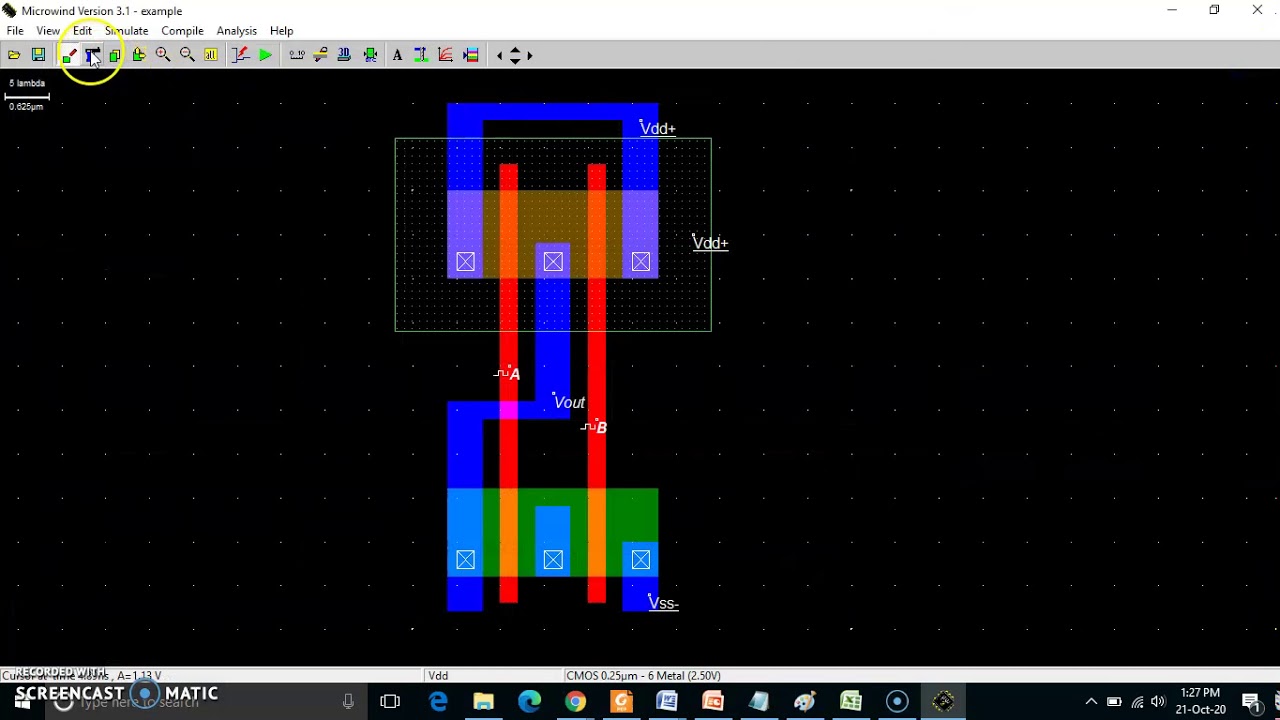Click the view all icon

coord(211,55)
